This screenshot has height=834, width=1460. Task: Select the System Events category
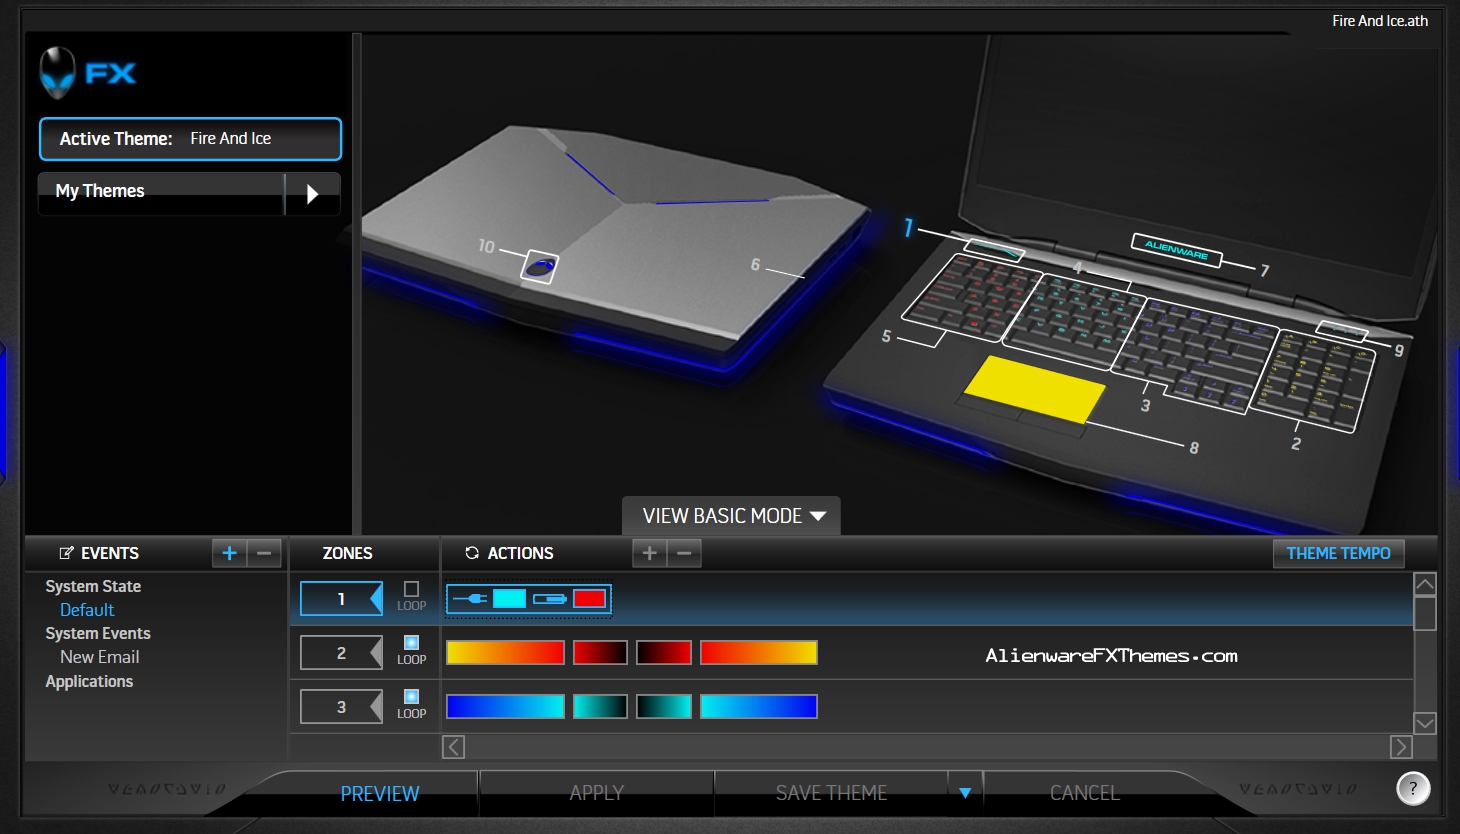98,634
